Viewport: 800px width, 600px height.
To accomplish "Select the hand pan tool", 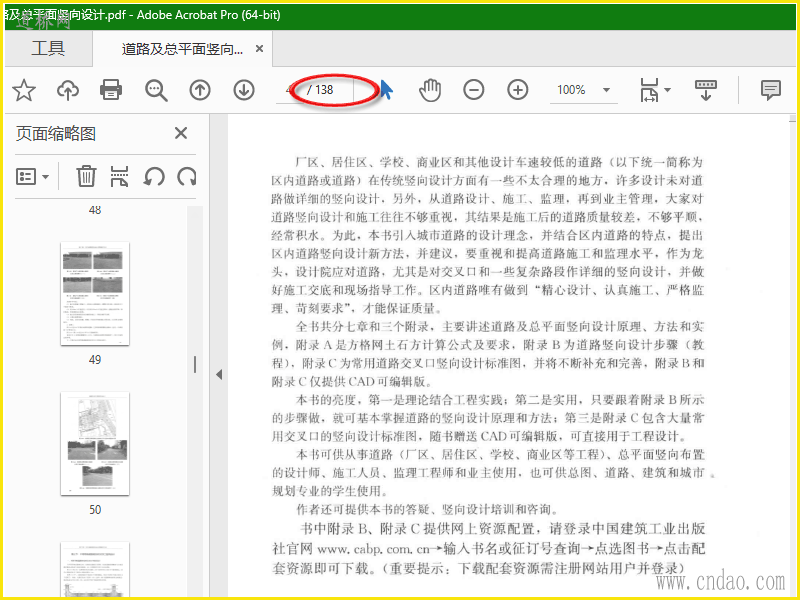I will click(x=430, y=90).
